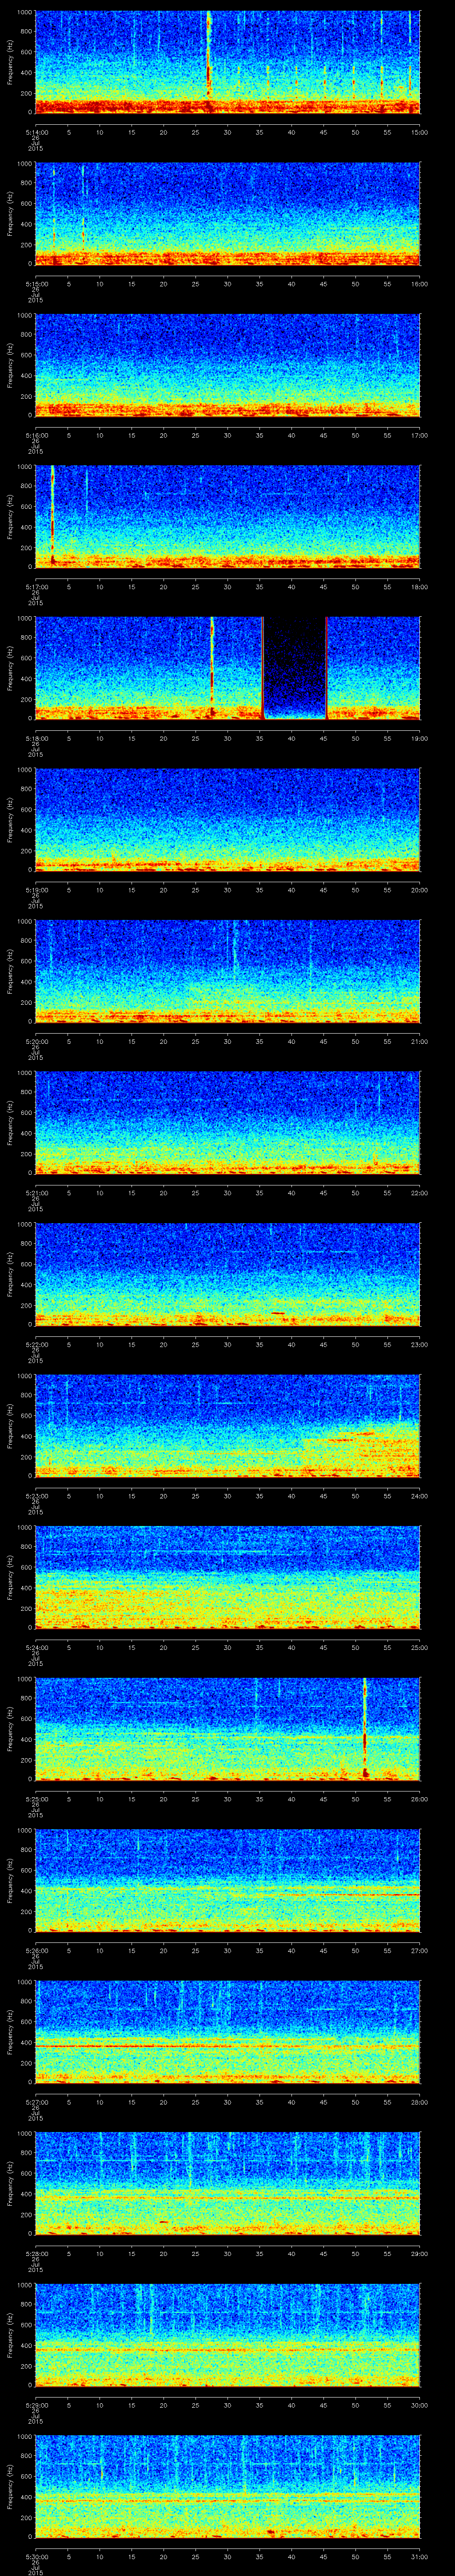
Task: Click the tall red spike in the 5:17:00 panel
Action: click(52, 515)
